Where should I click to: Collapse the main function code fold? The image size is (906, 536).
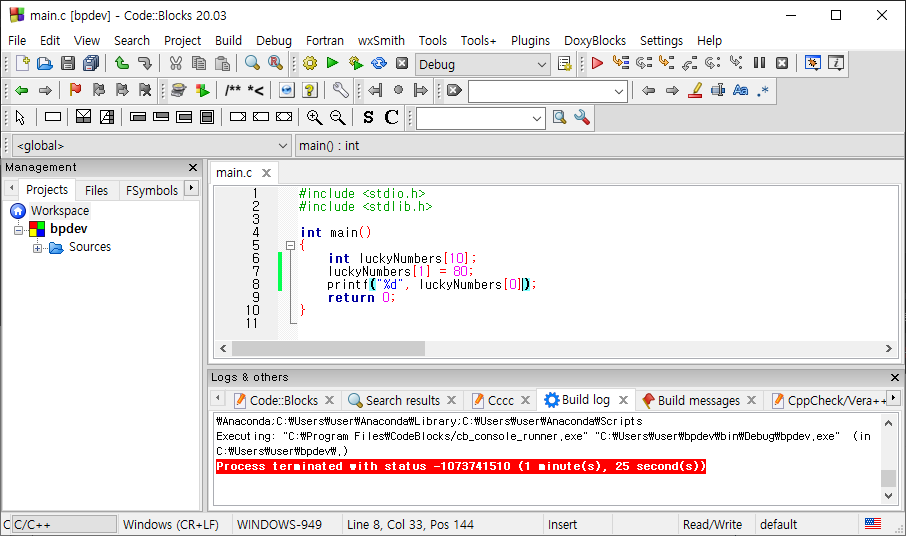pos(290,245)
